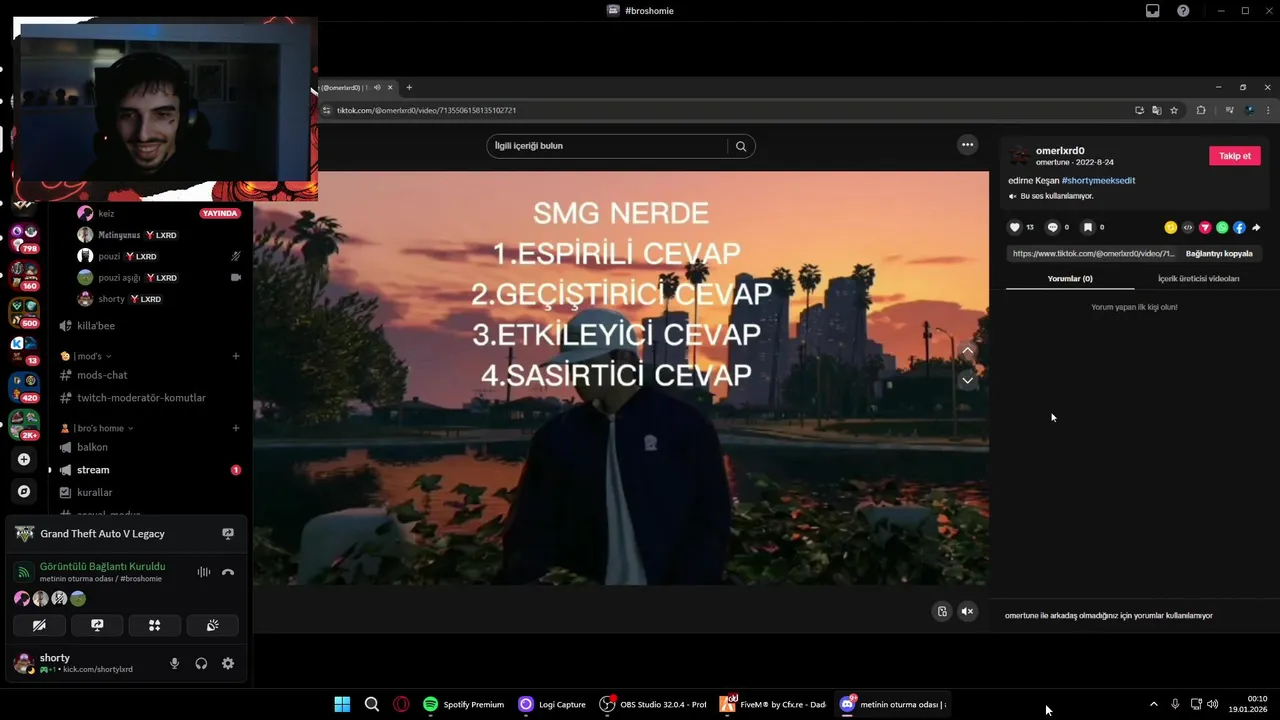This screenshot has height=720, width=1280.
Task: Create channel in bro's homie category
Action: (x=236, y=428)
